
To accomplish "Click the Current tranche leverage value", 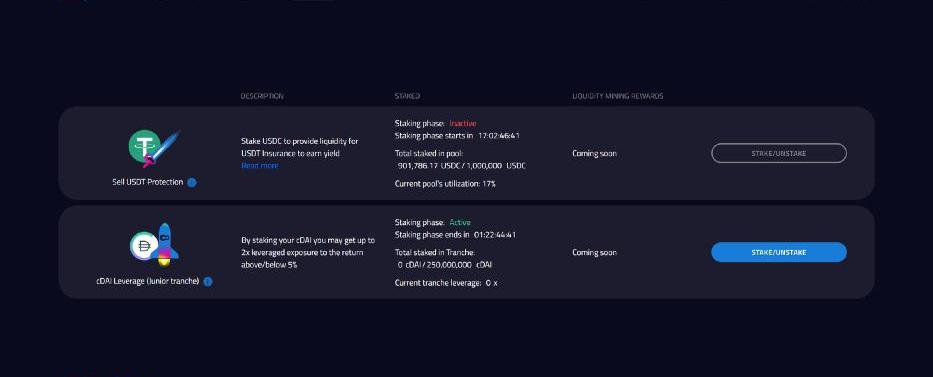I will [x=491, y=283].
